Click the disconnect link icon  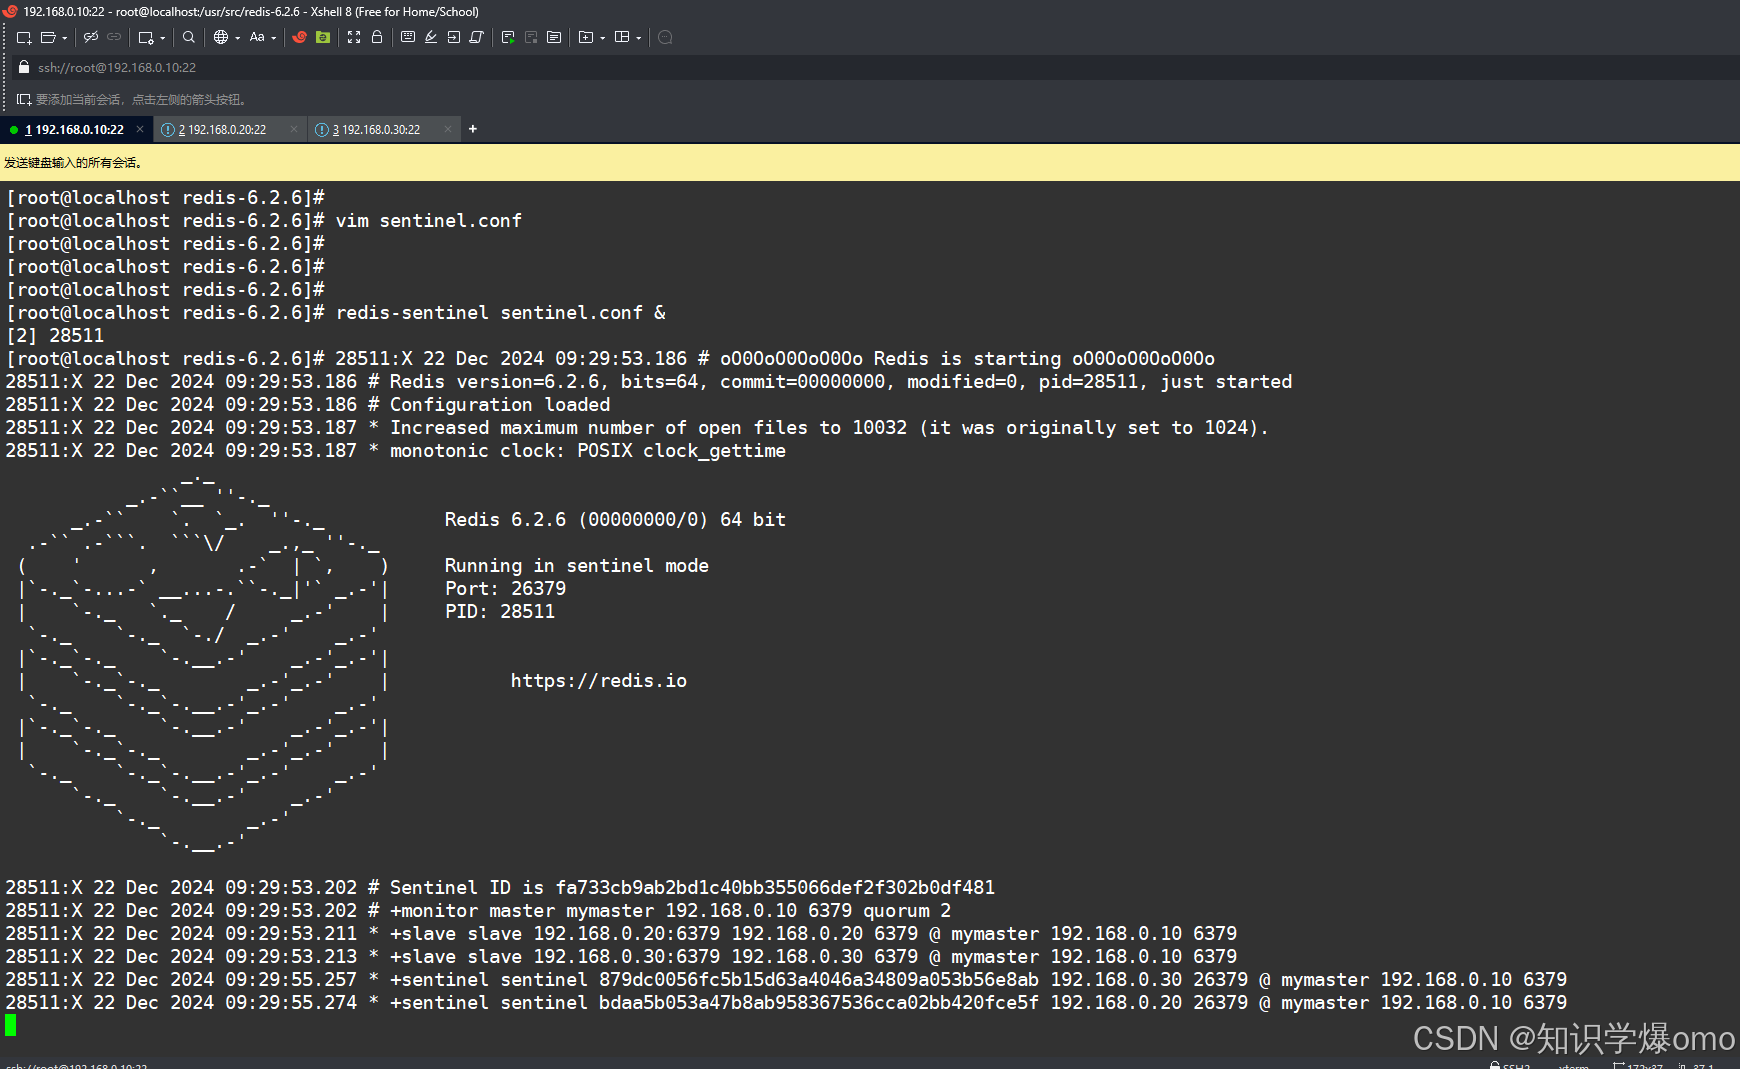click(x=91, y=37)
